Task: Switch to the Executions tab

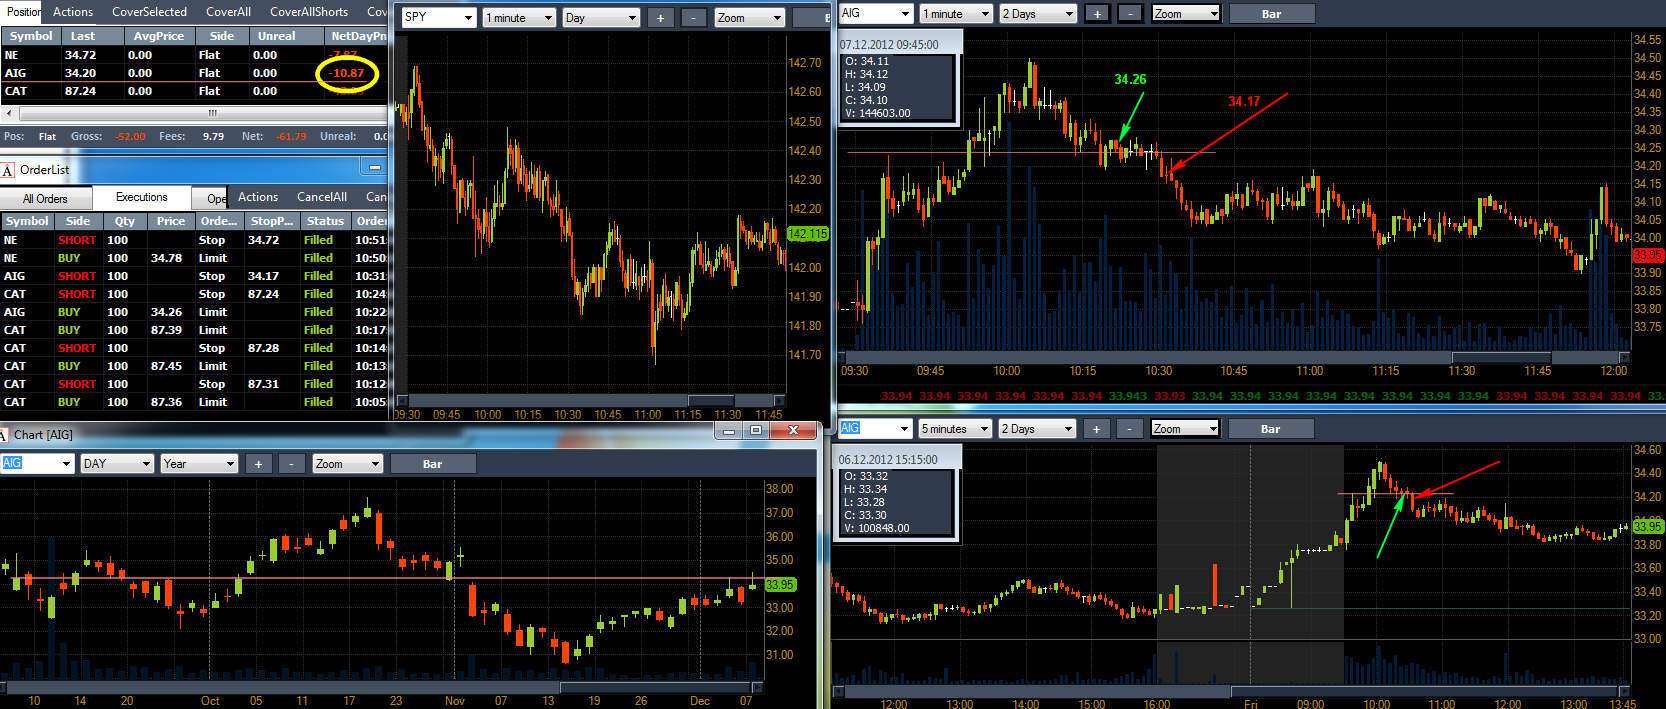Action: (x=142, y=197)
